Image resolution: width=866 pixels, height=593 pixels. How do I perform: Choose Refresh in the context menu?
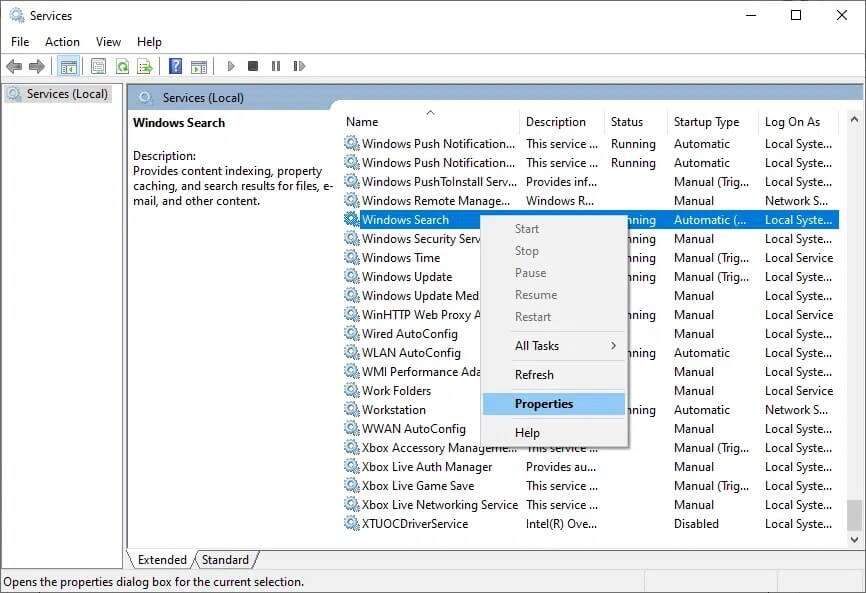(x=554, y=375)
